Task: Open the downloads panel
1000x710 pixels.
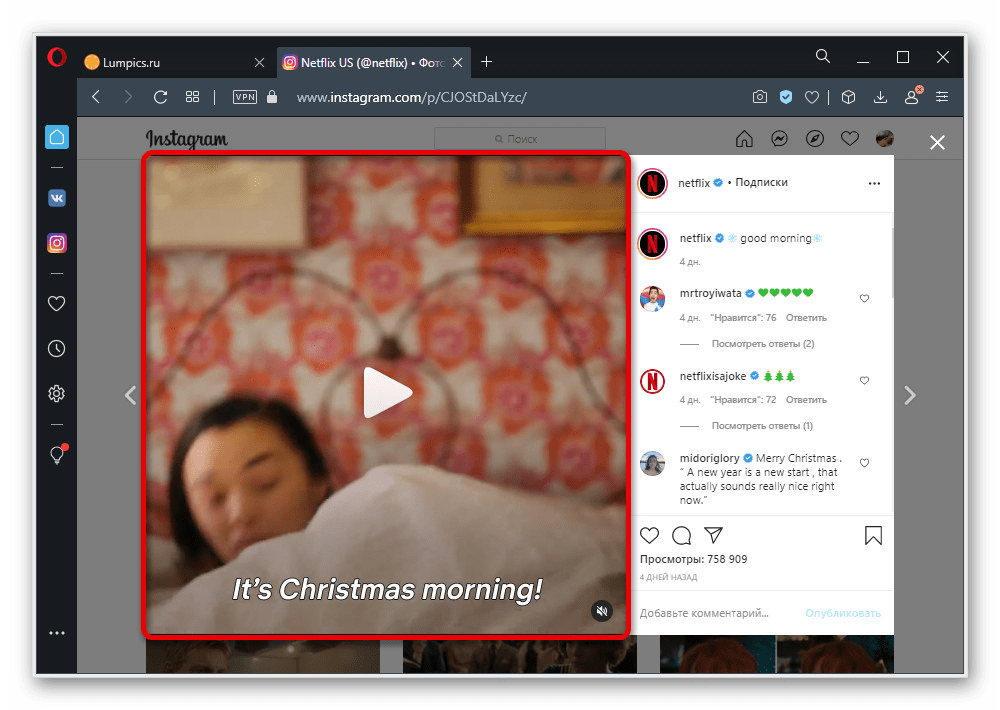Action: coord(880,97)
